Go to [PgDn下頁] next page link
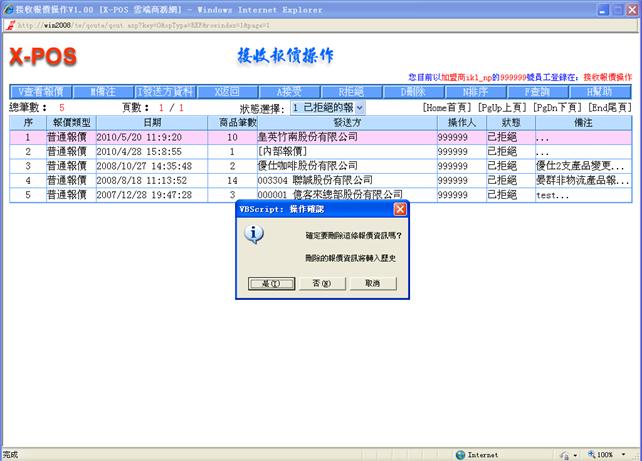 click(555, 107)
